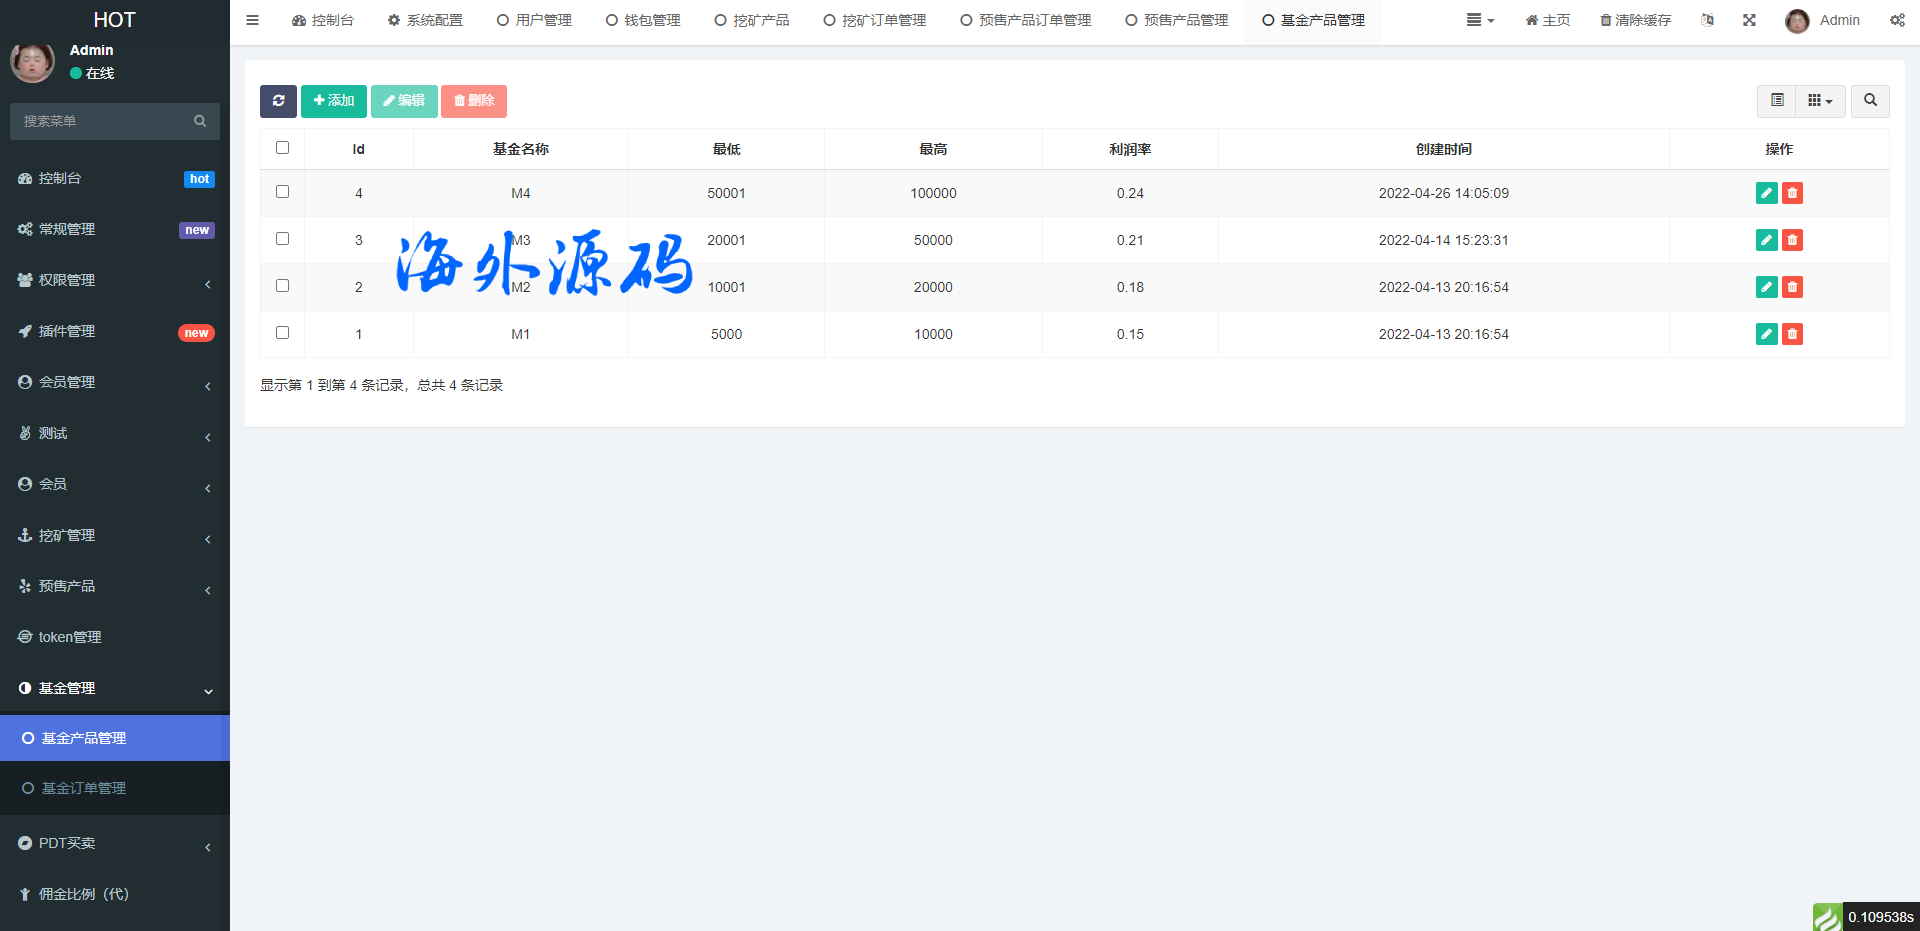Image resolution: width=1920 pixels, height=931 pixels.
Task: Open 基金订单管理 in the sidebar
Action: click(84, 788)
